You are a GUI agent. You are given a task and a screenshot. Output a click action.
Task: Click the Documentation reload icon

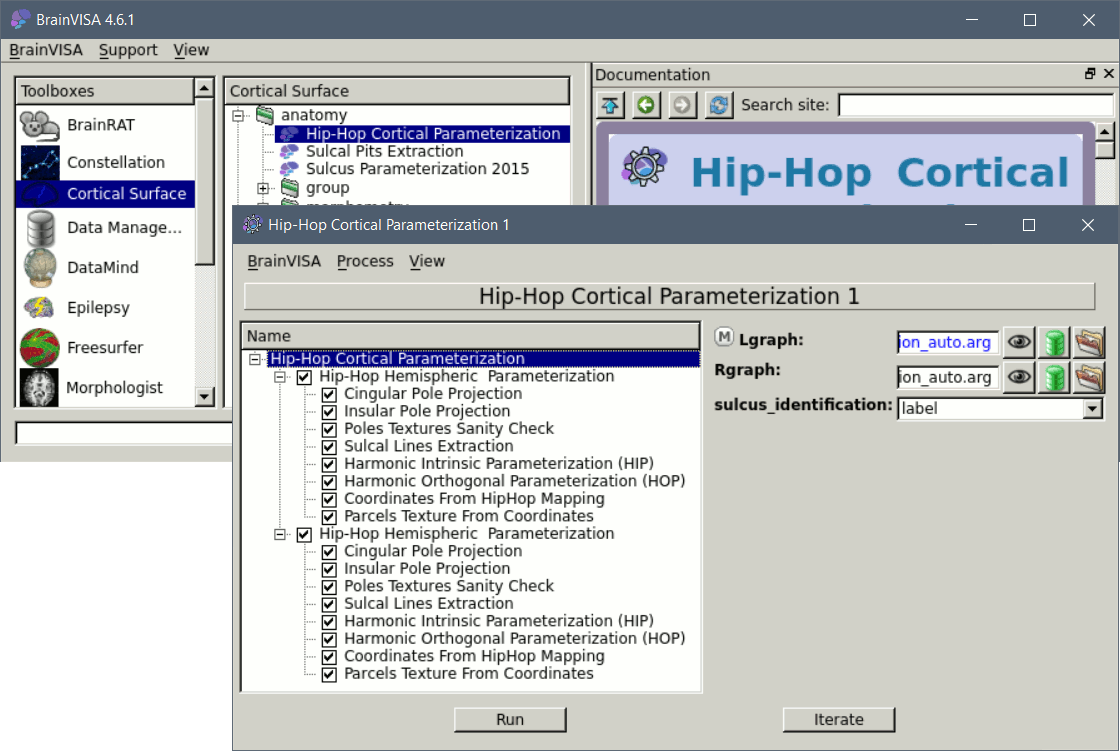pyautogui.click(x=718, y=105)
